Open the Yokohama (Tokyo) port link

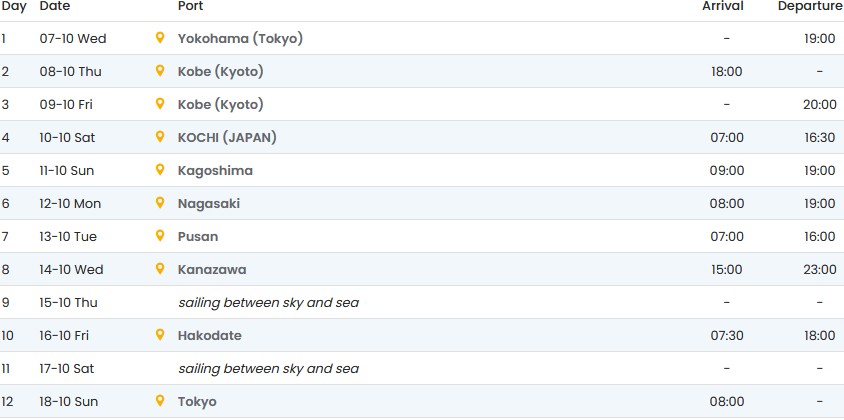pos(240,39)
